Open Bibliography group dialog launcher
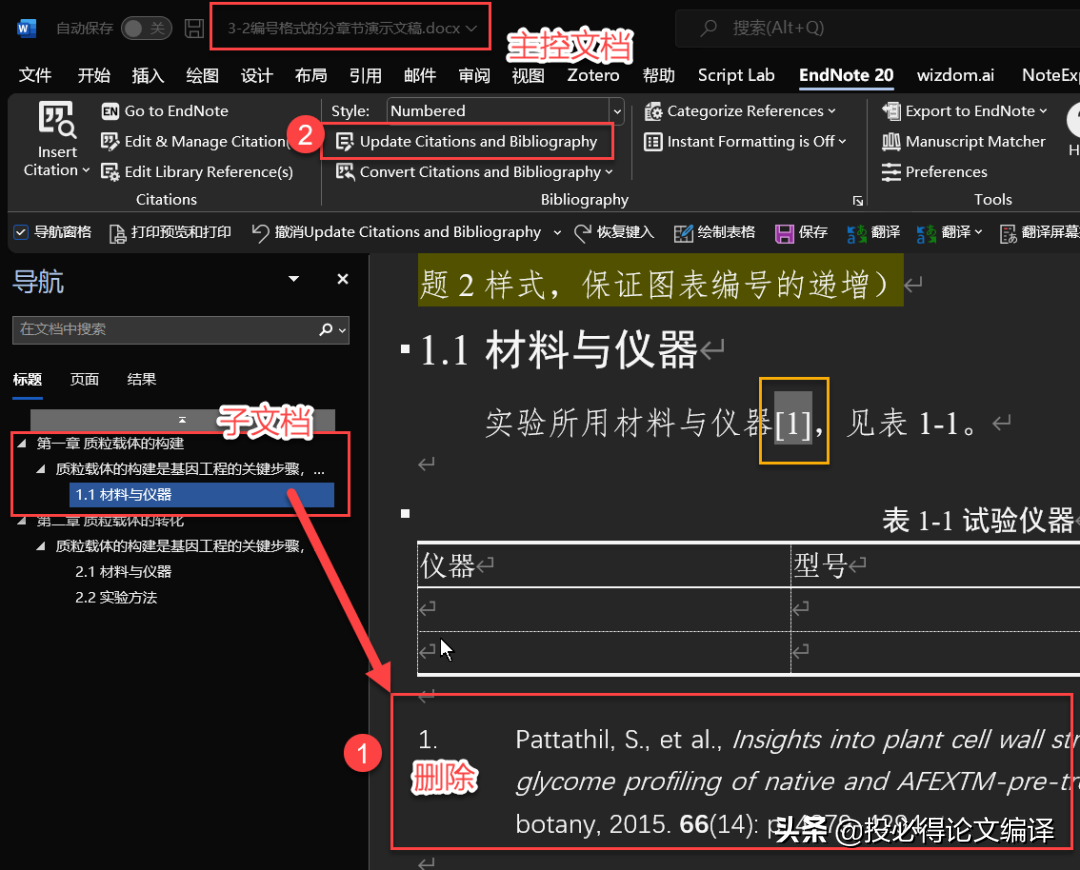The height and width of the screenshot is (870, 1080). point(858,200)
